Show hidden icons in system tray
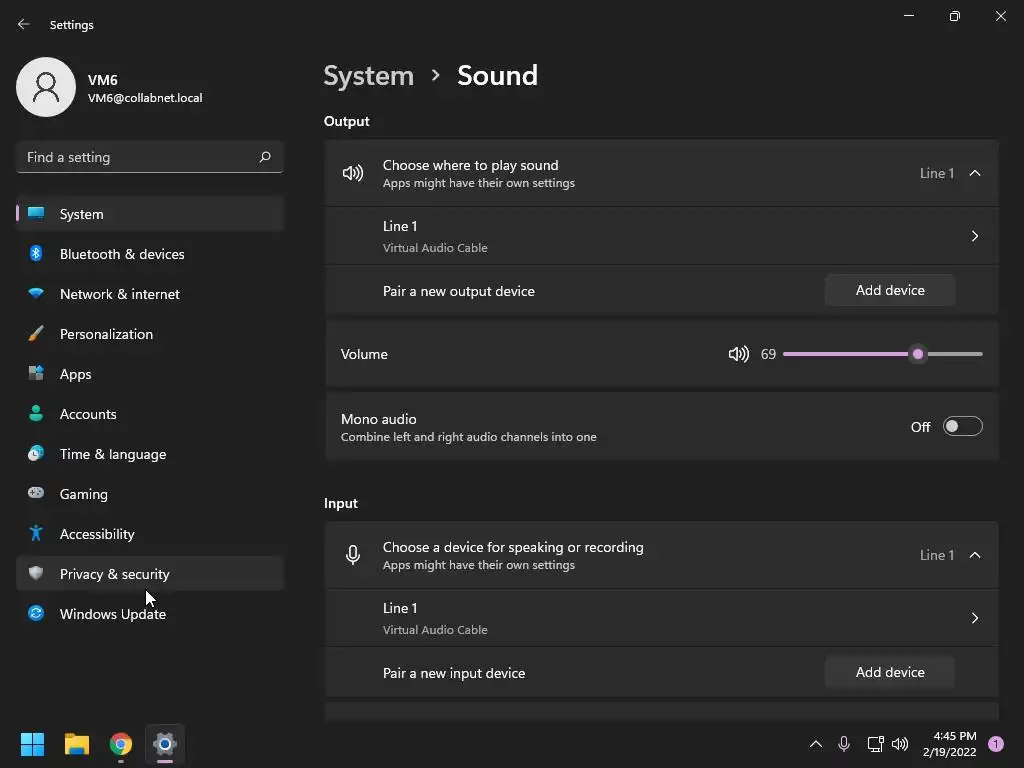1024x768 pixels. tap(816, 744)
